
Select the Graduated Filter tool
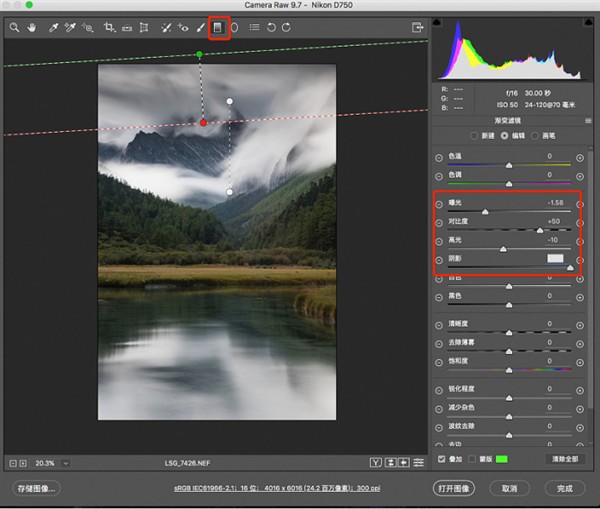click(217, 28)
